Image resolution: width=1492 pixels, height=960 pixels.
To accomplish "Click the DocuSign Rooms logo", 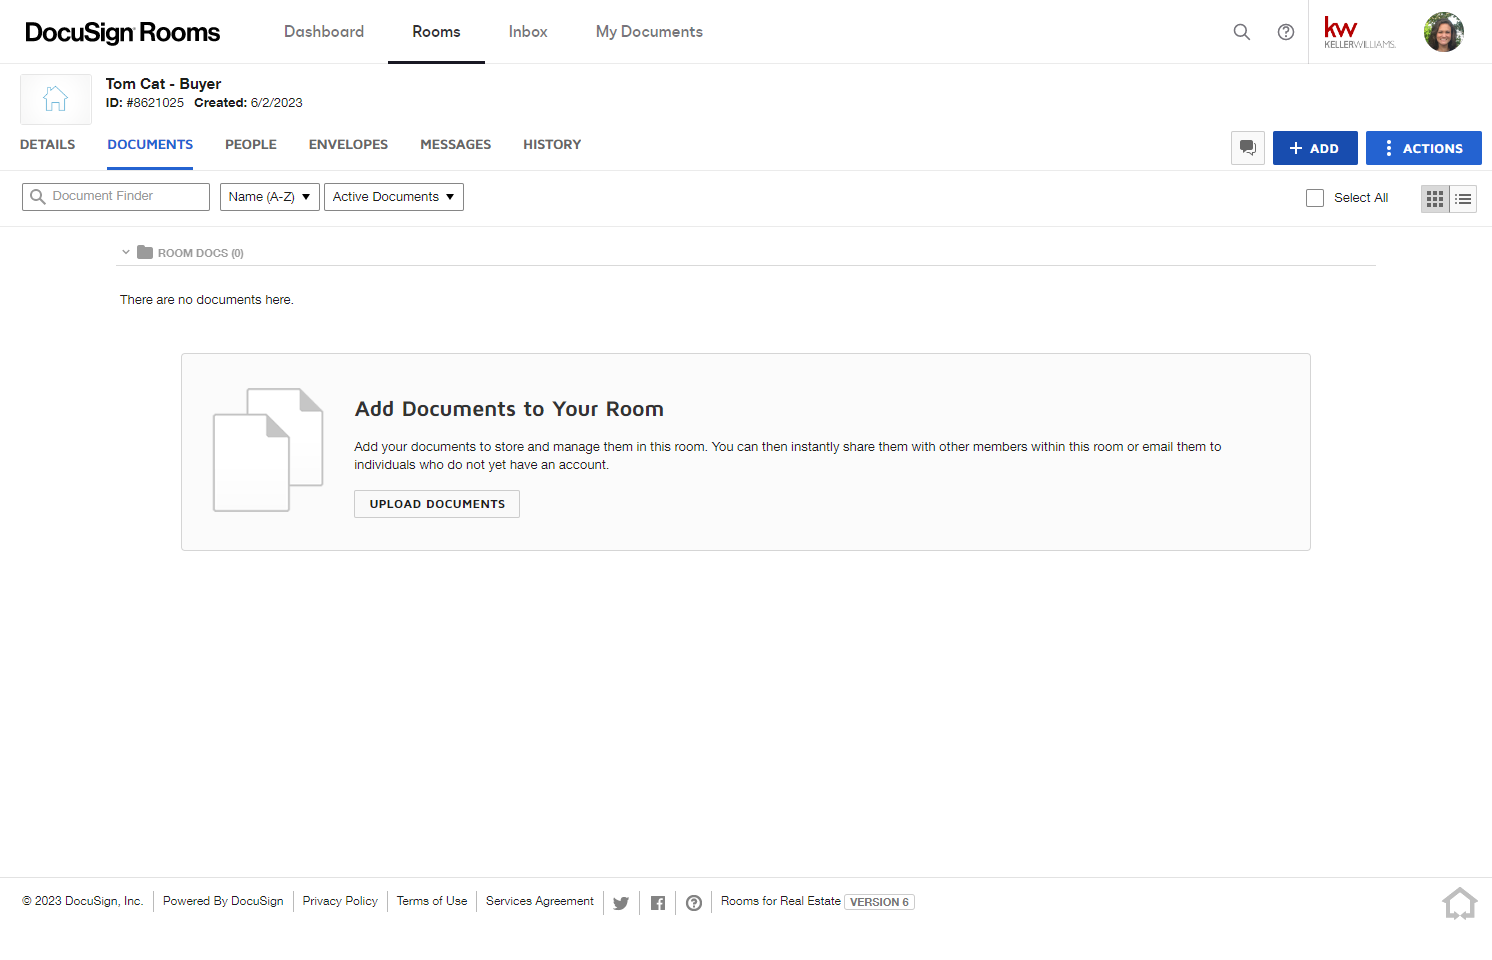I will (122, 32).
